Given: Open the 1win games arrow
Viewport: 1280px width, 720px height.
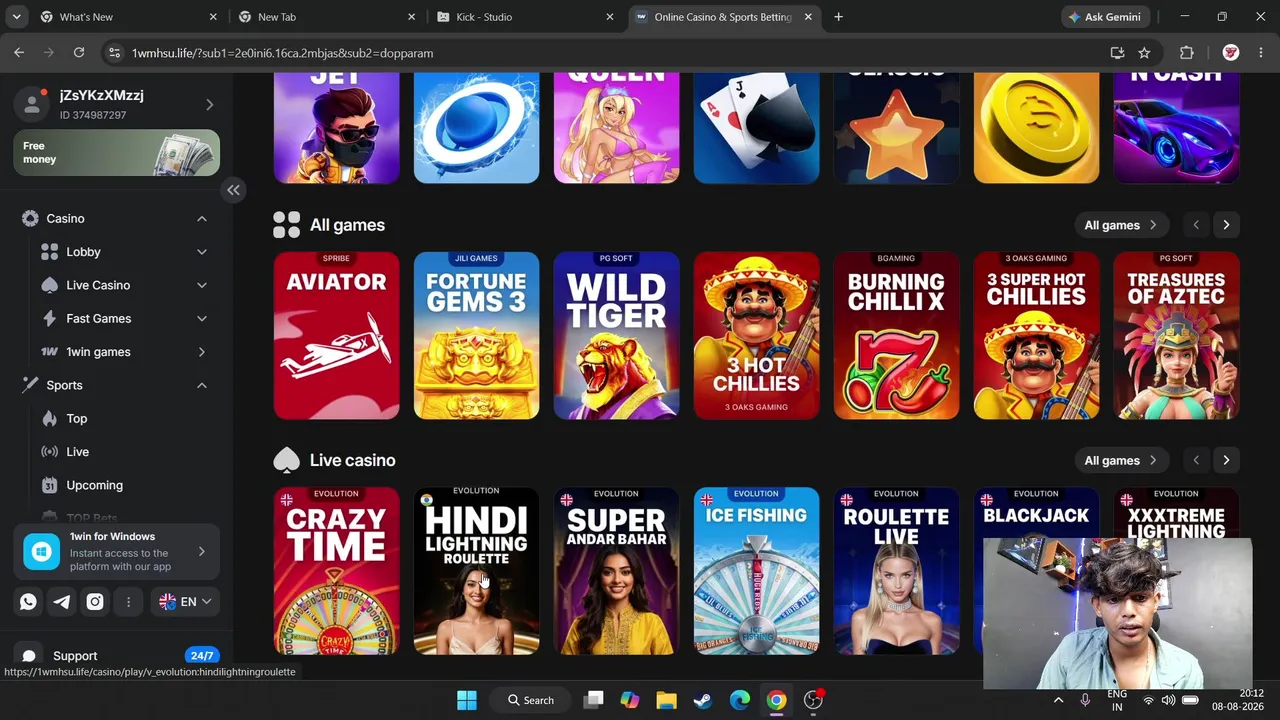Looking at the screenshot, I should point(202,352).
